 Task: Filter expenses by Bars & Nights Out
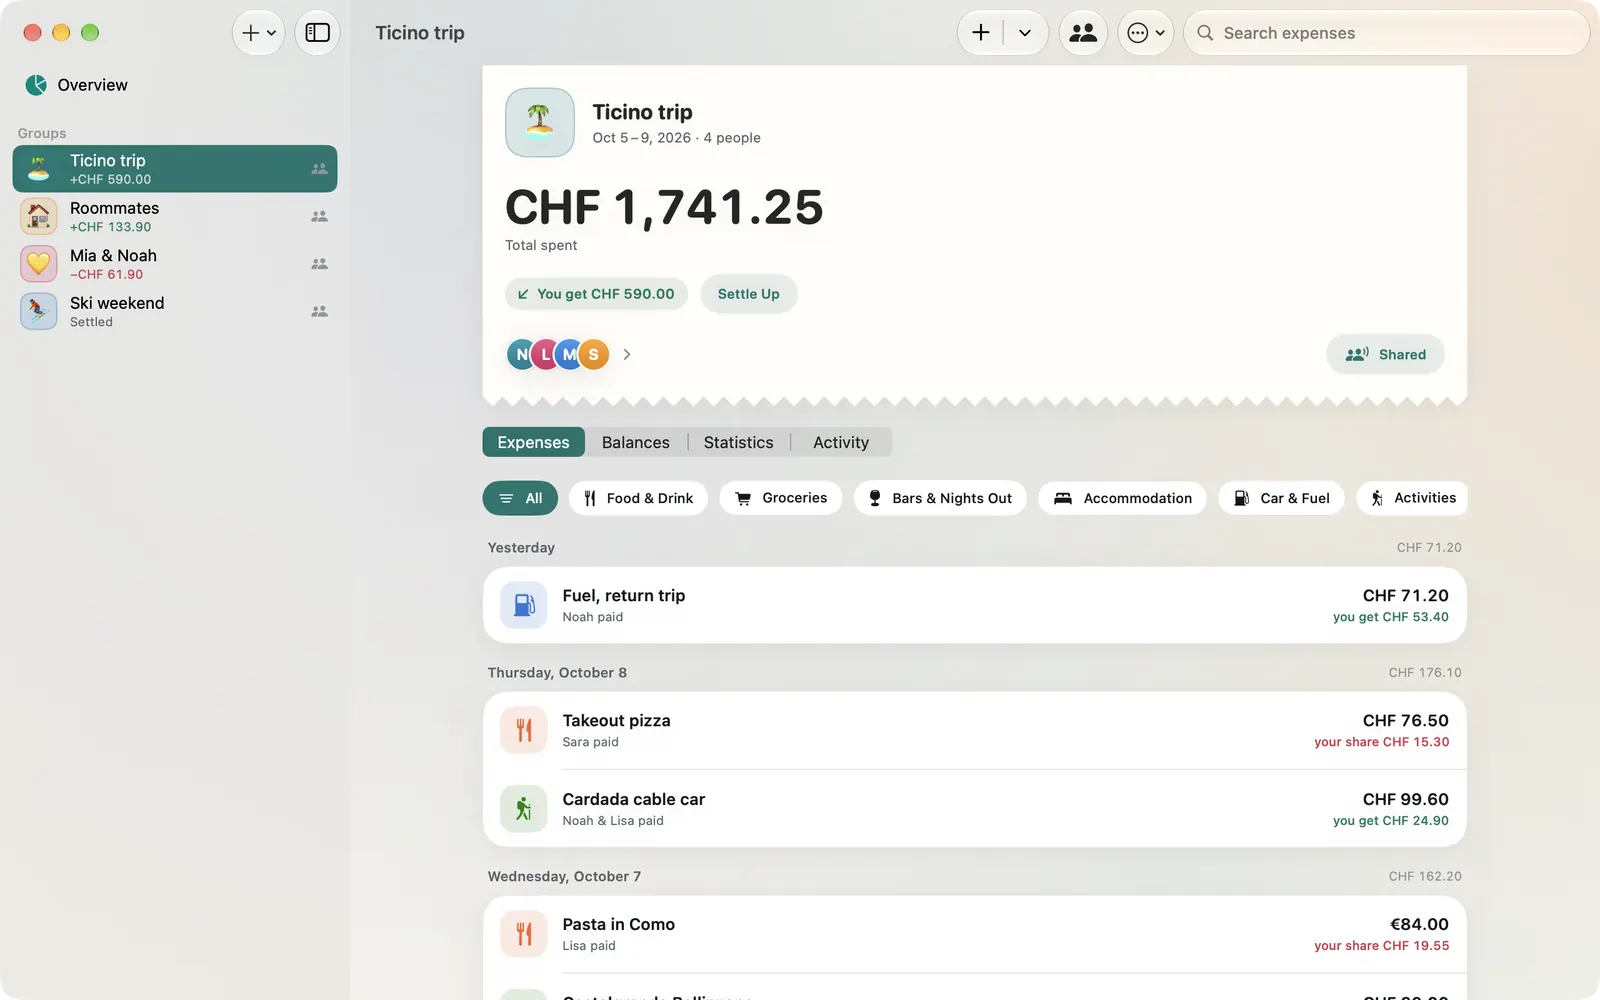(x=940, y=498)
